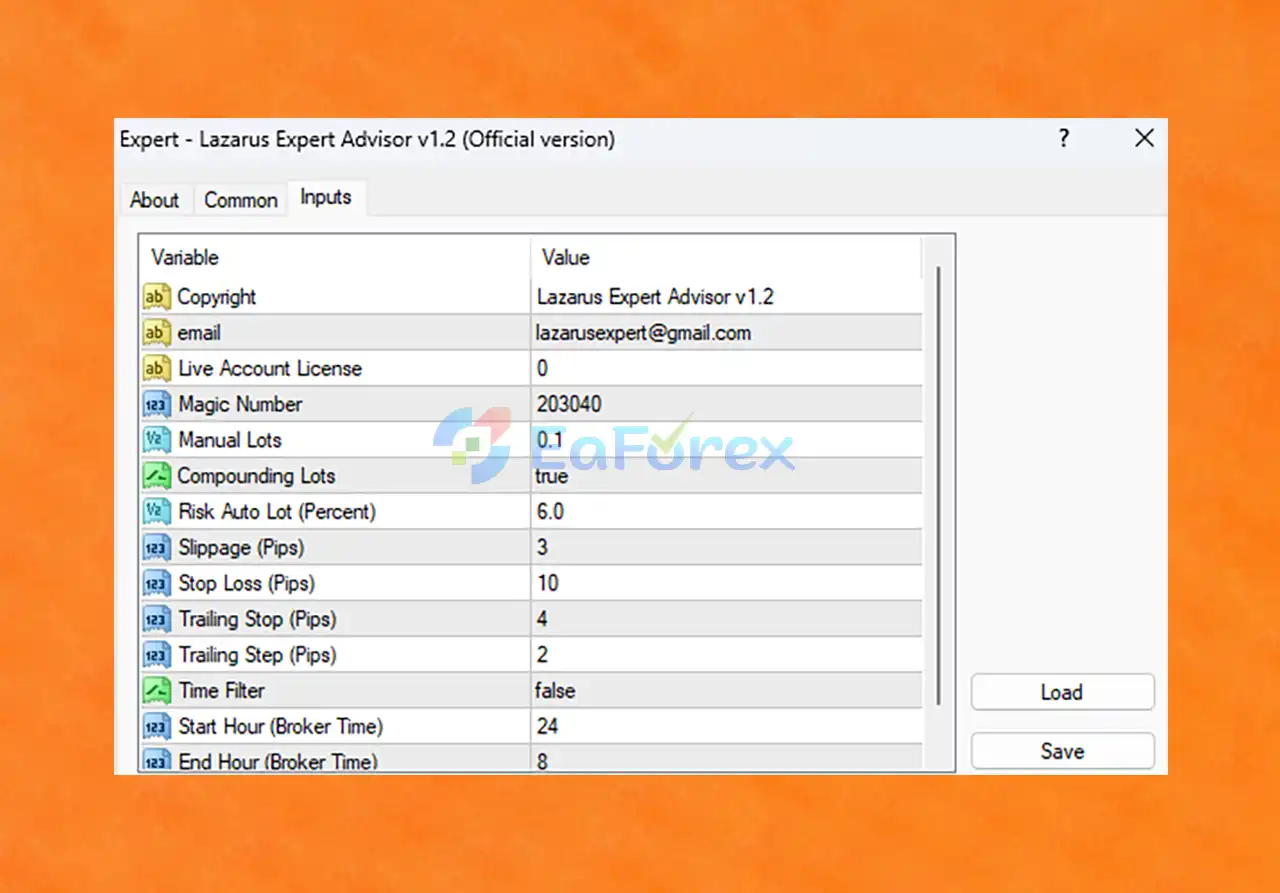
Task: Select the Magic Number label
Action: [x=240, y=405]
